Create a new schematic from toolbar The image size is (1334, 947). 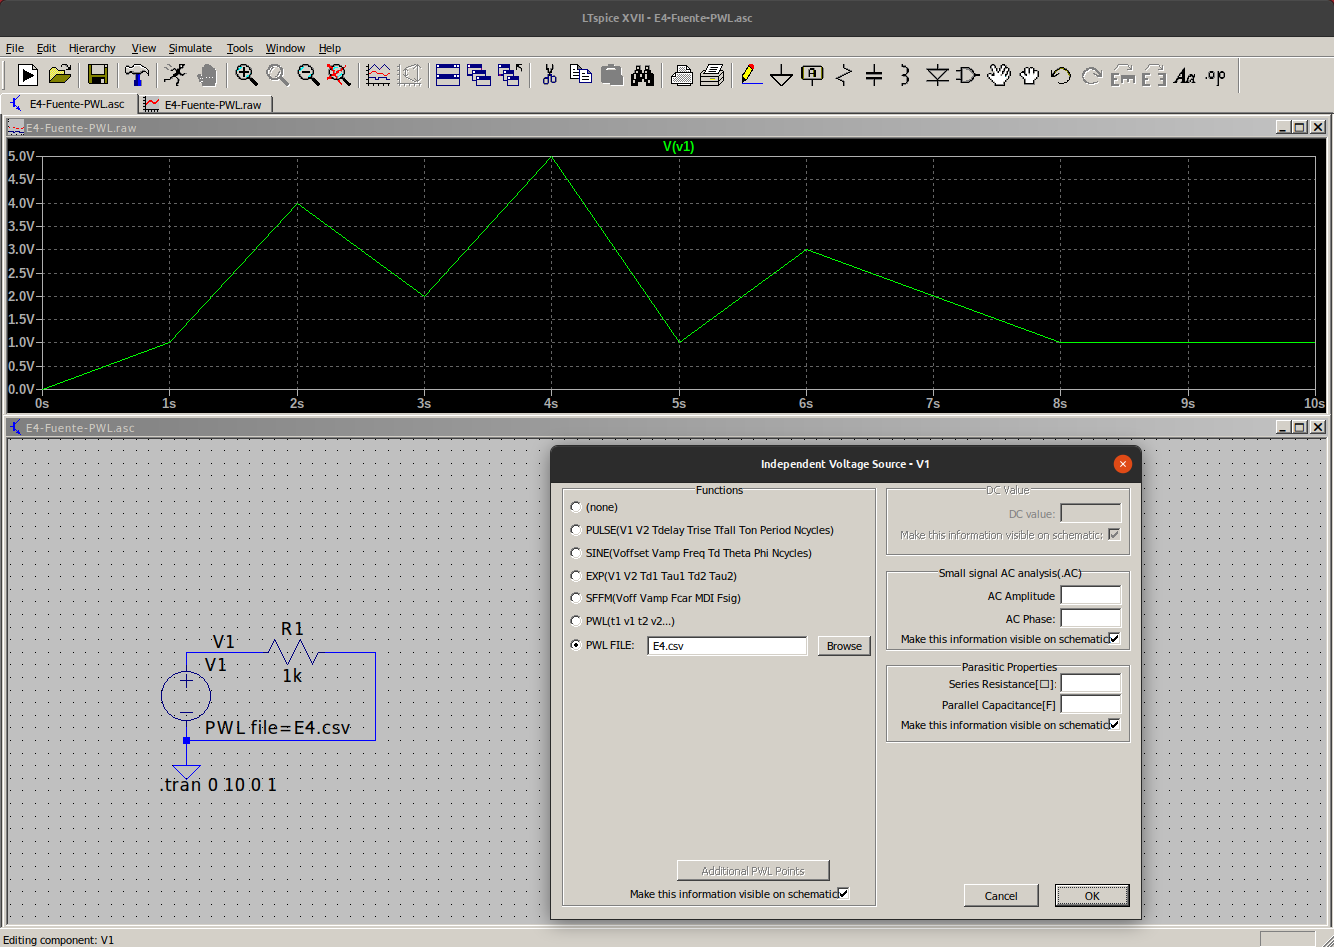click(x=28, y=75)
